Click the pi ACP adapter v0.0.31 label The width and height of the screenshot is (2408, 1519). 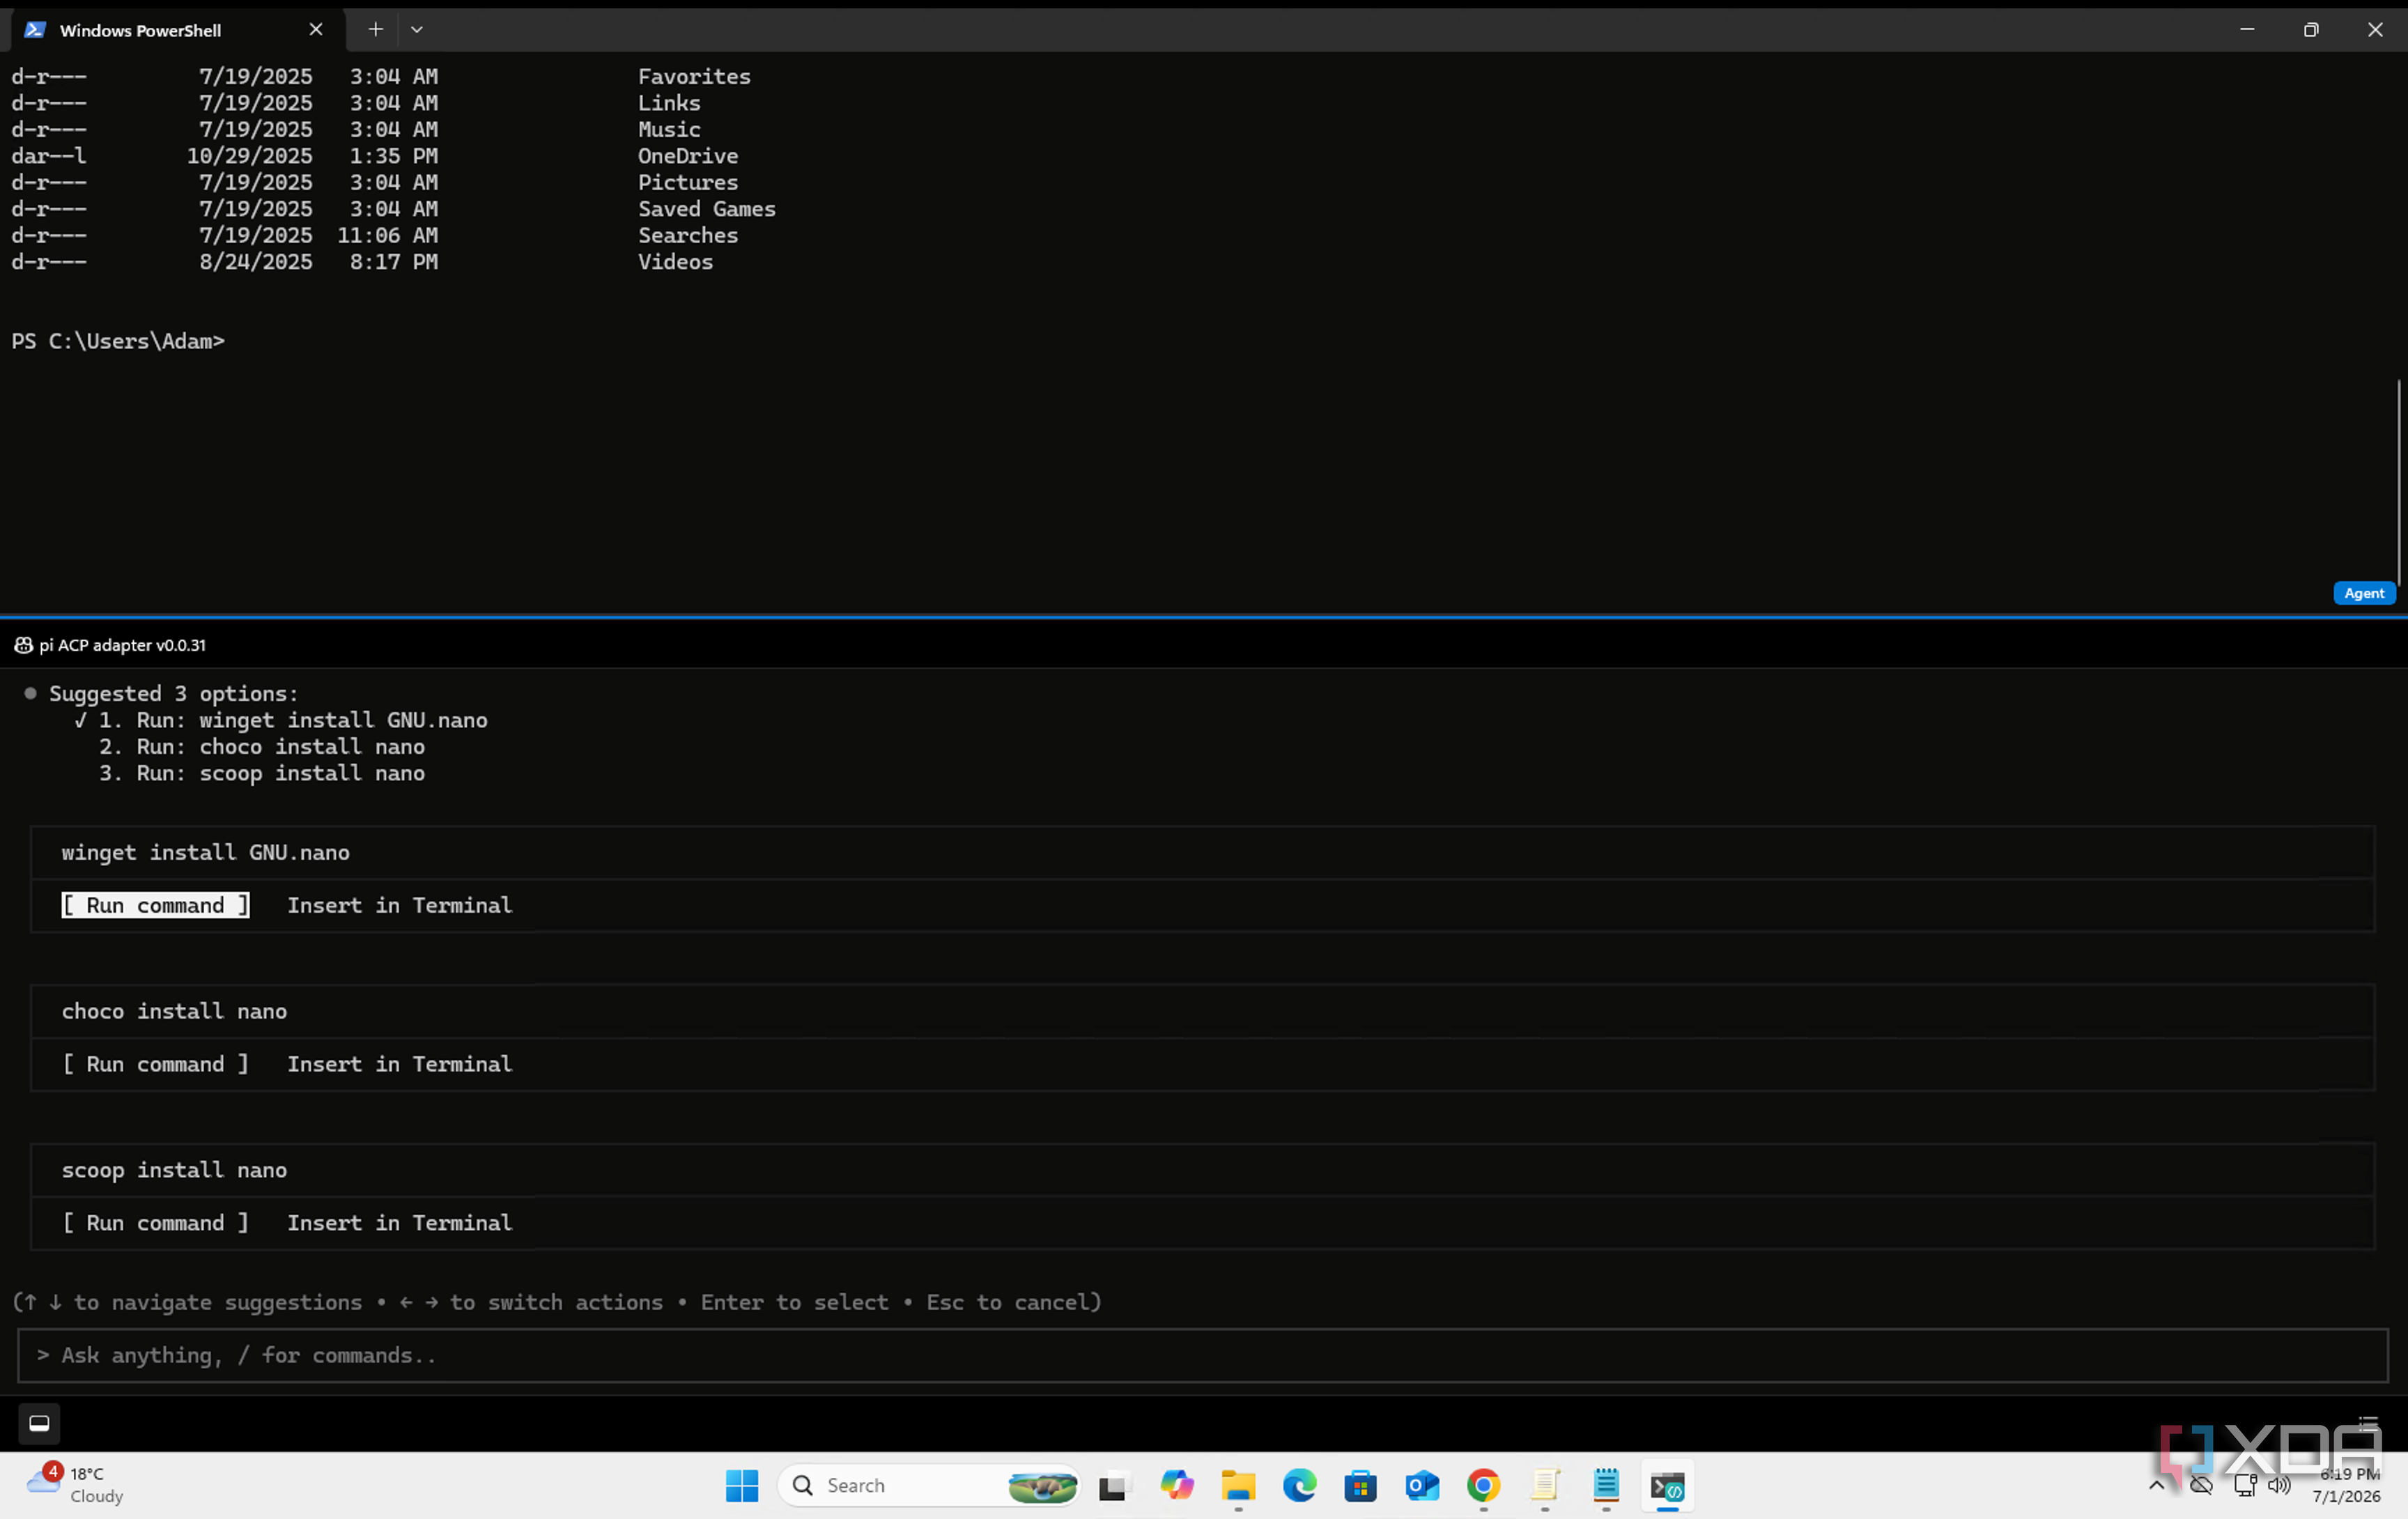click(122, 645)
